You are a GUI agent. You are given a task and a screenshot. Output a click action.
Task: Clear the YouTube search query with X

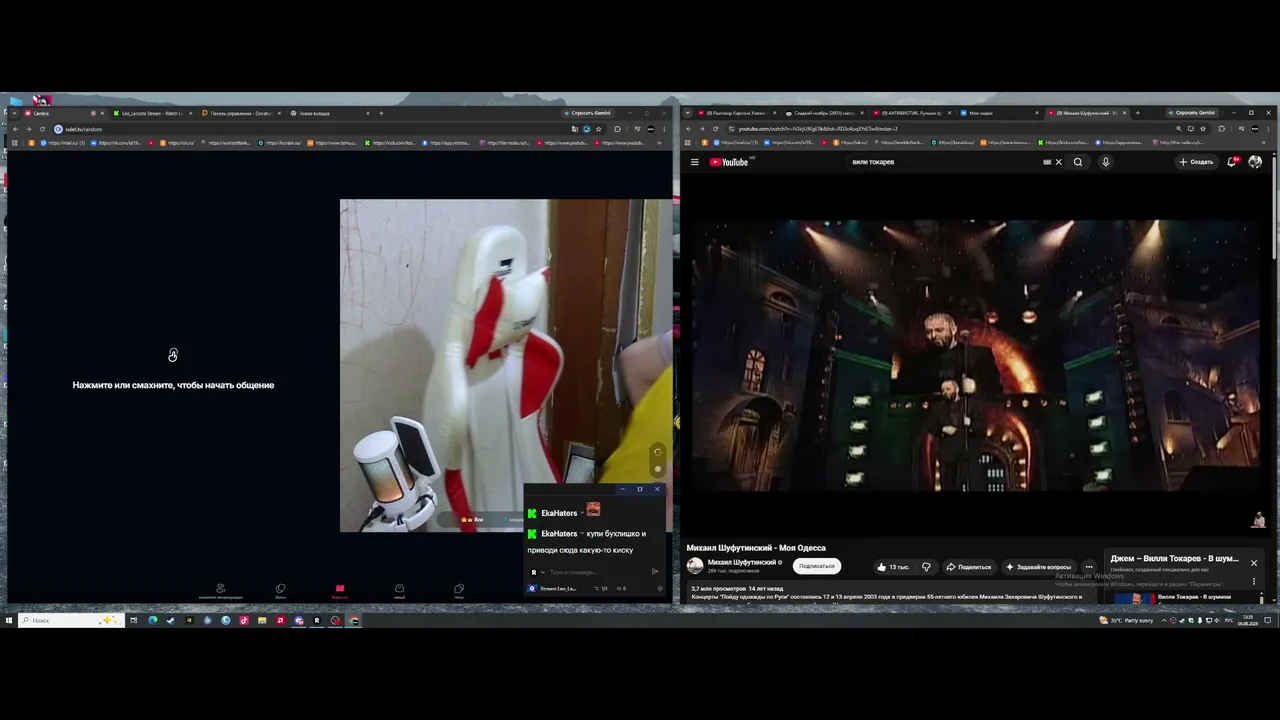coord(1058,162)
